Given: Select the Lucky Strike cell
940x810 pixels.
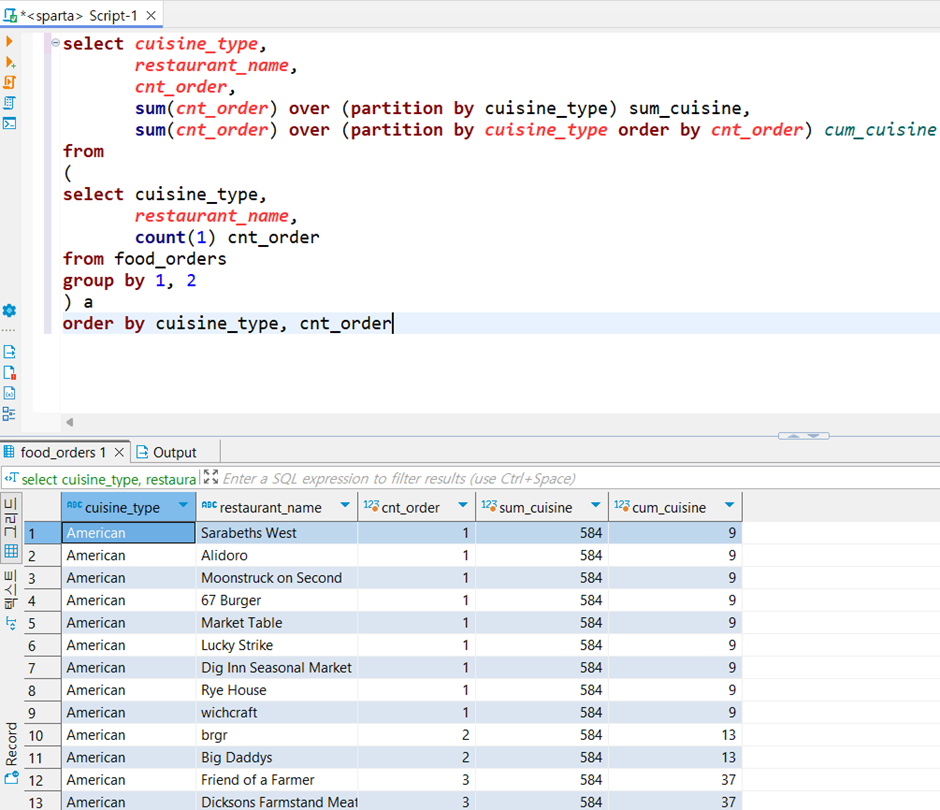Looking at the screenshot, I should [x=276, y=645].
